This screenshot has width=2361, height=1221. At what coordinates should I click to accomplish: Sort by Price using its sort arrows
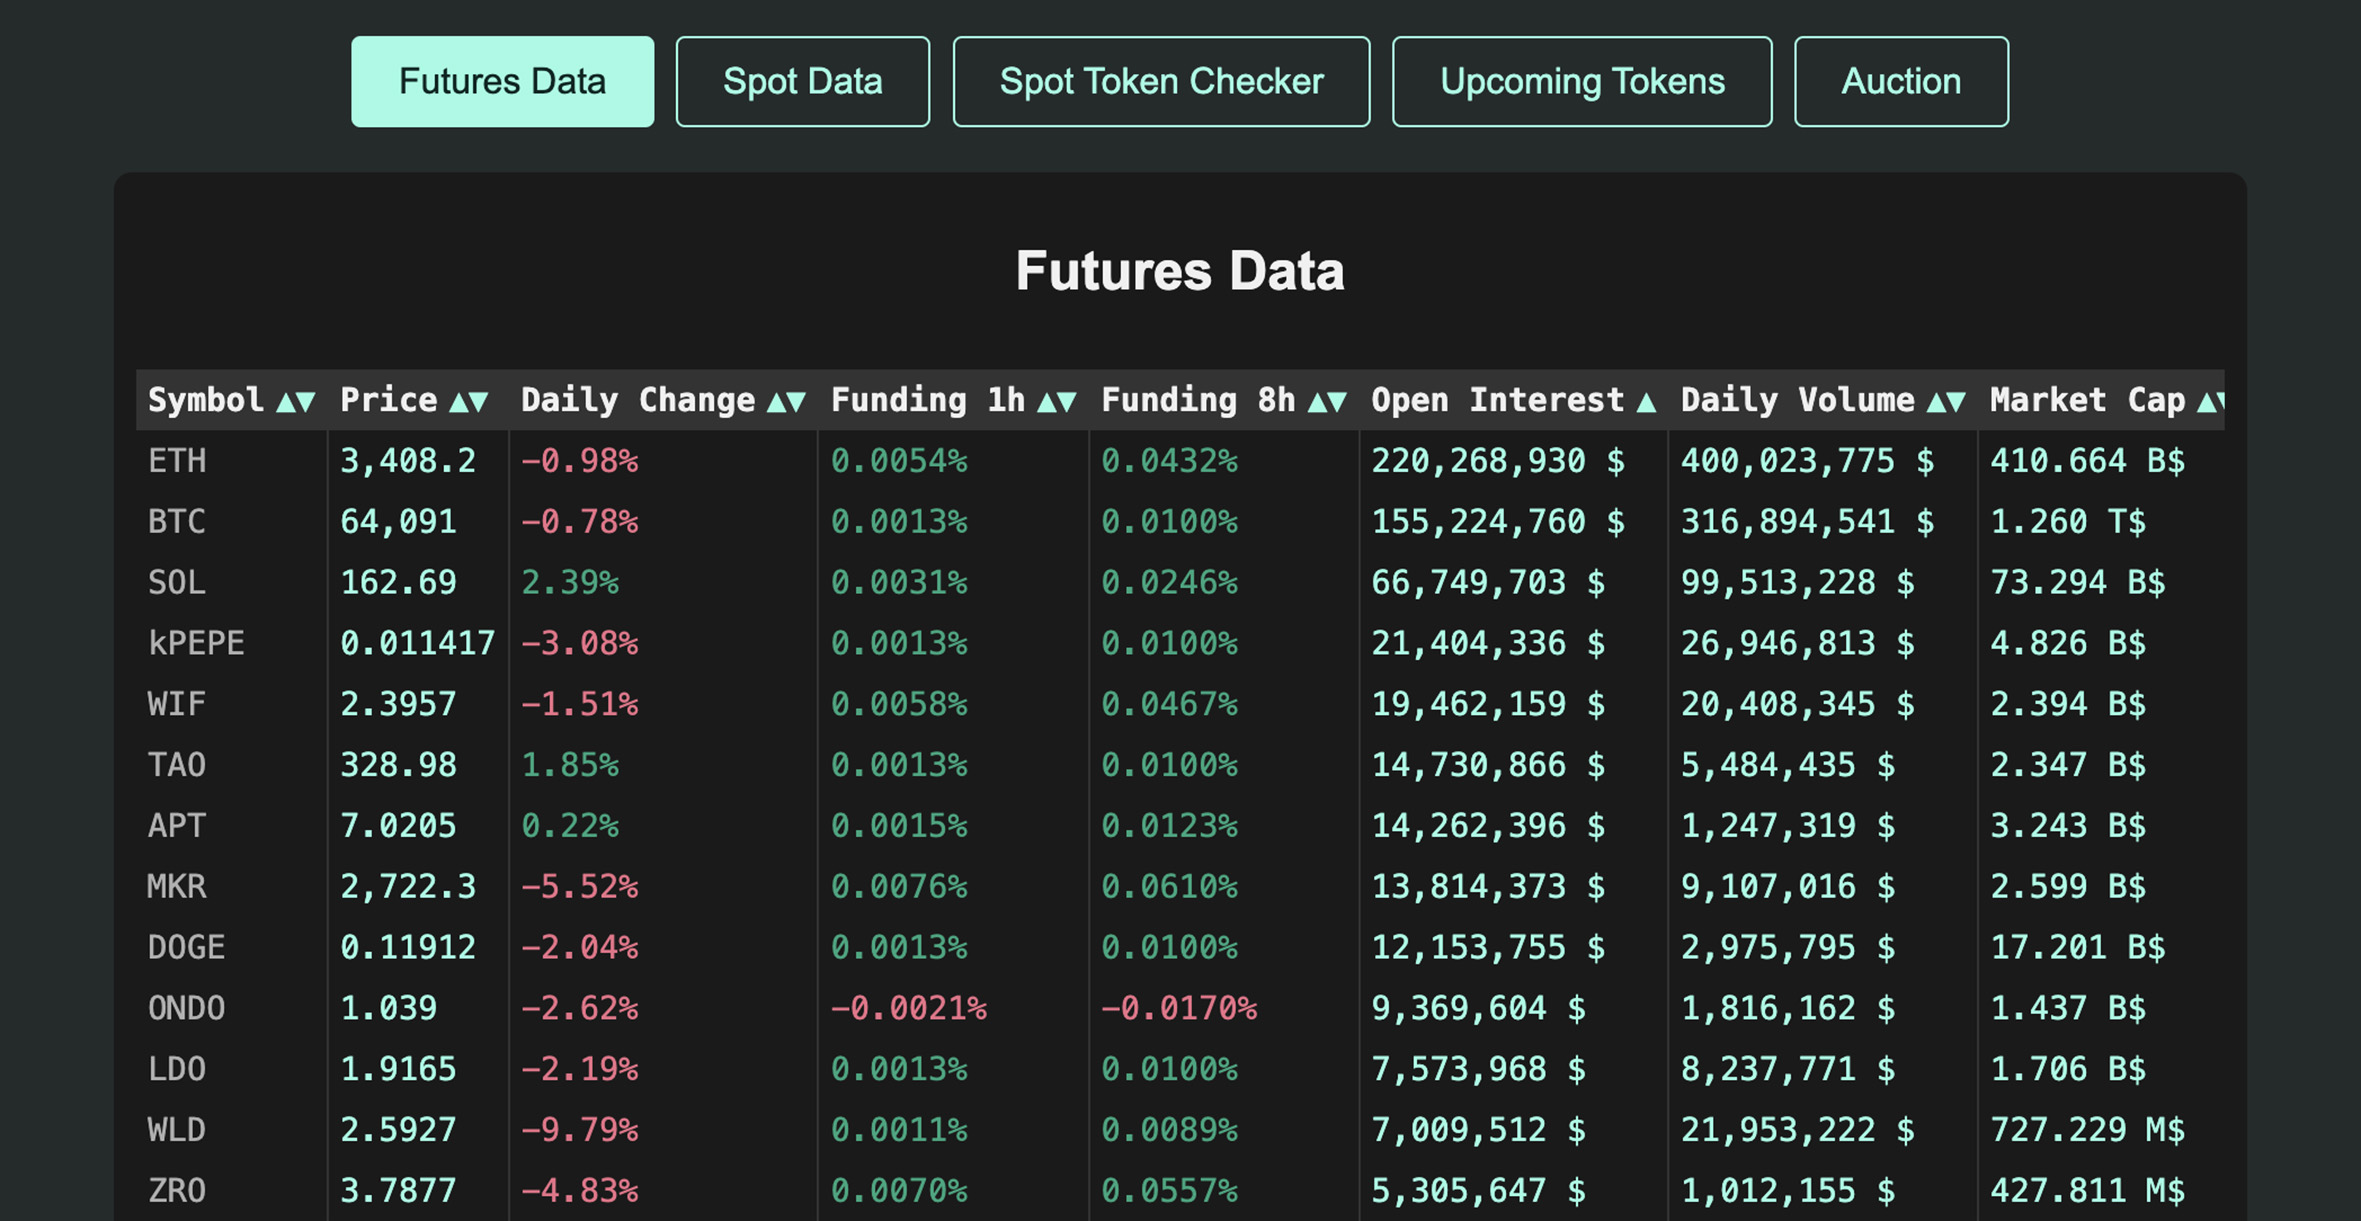tap(469, 402)
